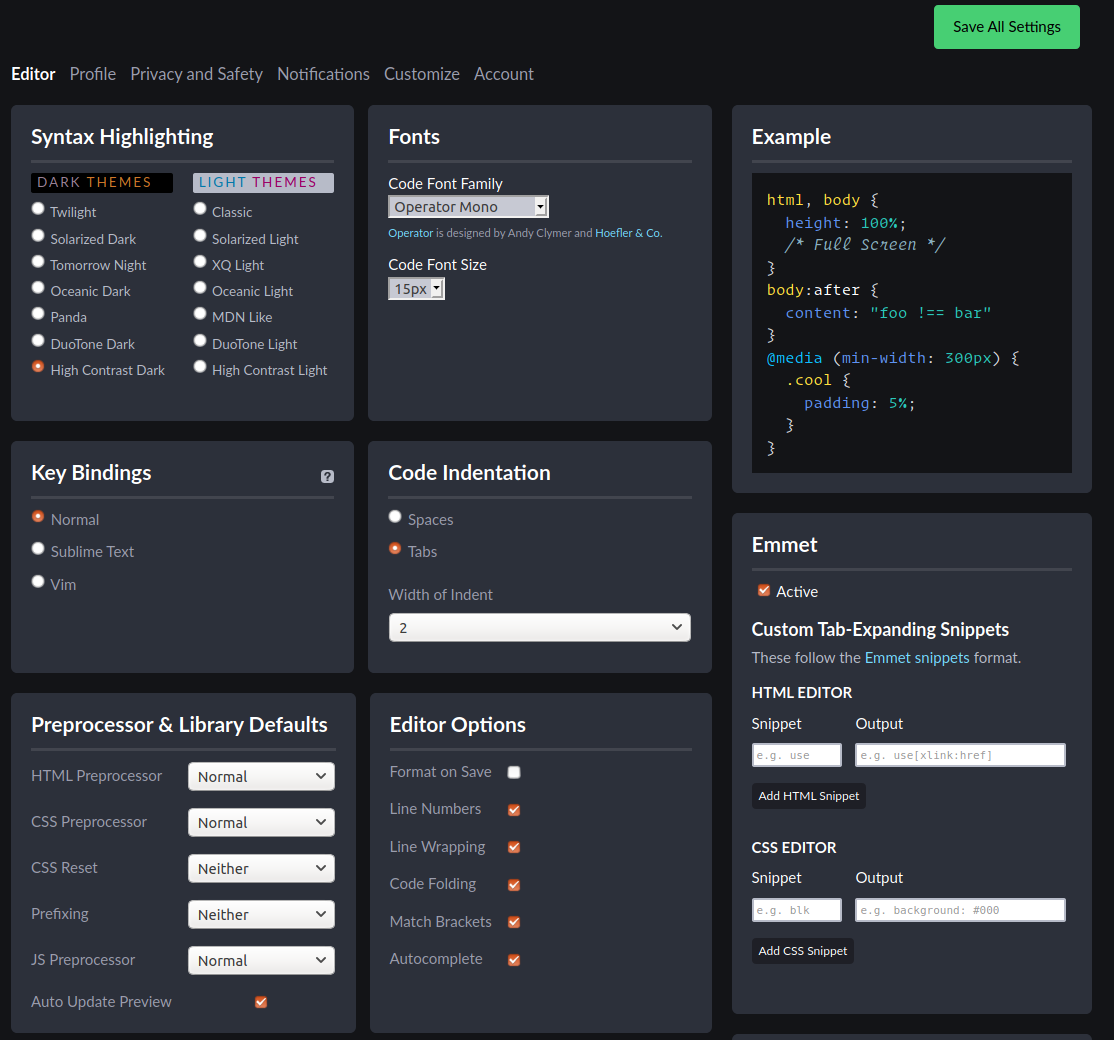Open the Key Bindings help icon
The width and height of the screenshot is (1114, 1040).
coord(327,477)
